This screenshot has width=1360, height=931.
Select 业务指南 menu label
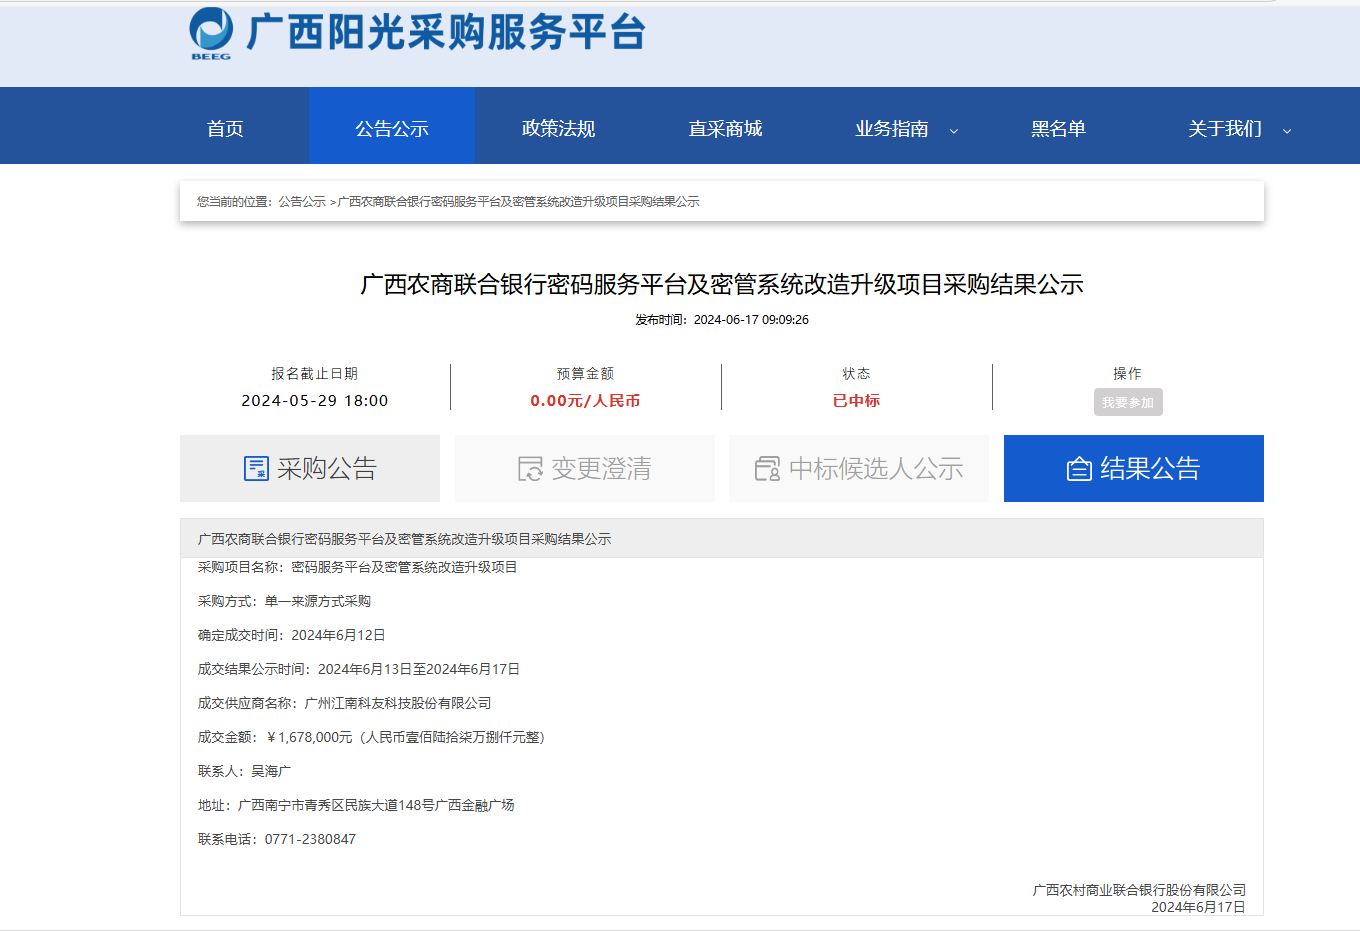[x=892, y=129]
